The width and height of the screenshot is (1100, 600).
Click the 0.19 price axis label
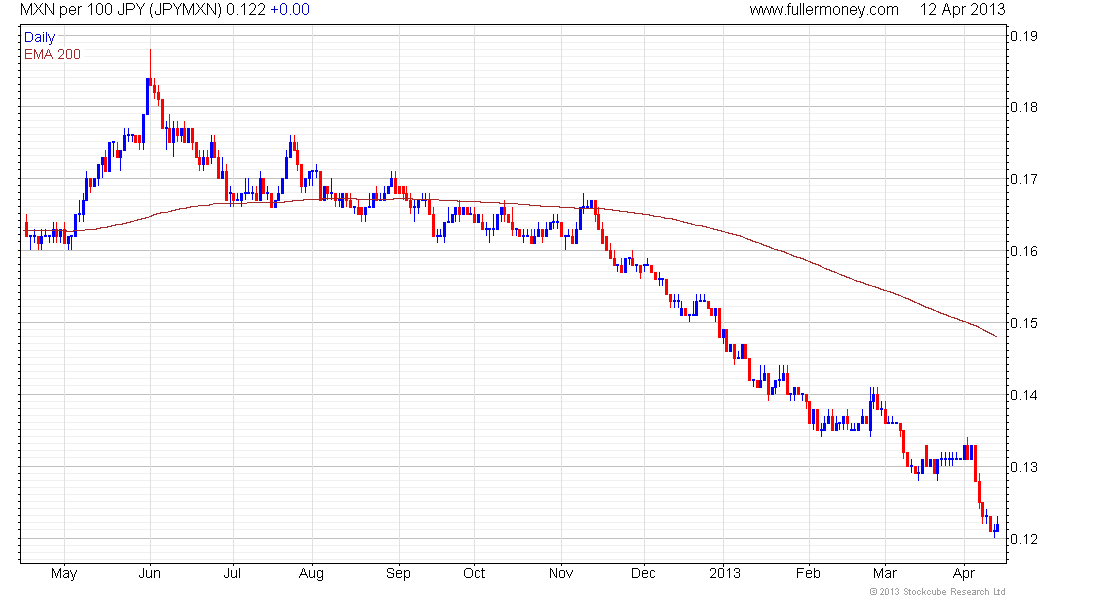(x=1024, y=36)
